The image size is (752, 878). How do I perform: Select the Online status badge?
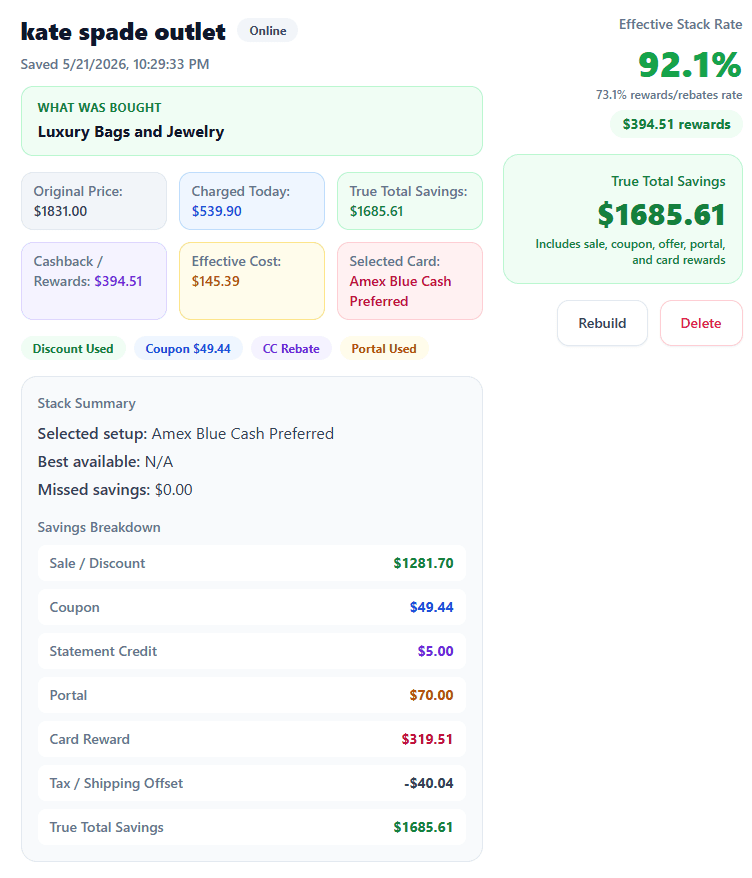coord(268,31)
